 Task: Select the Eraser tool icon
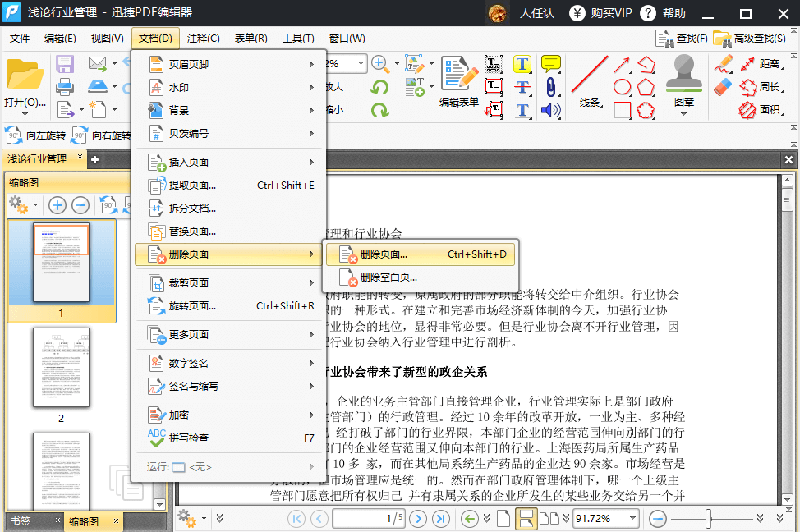[722, 87]
